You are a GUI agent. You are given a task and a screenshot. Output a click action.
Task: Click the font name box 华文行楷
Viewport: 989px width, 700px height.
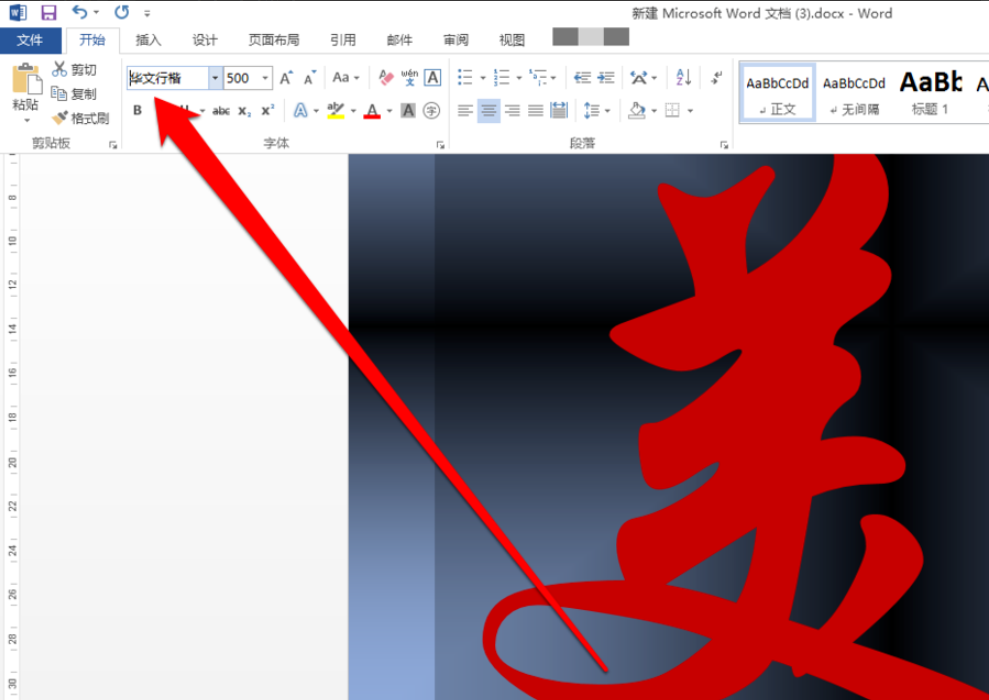[168, 78]
